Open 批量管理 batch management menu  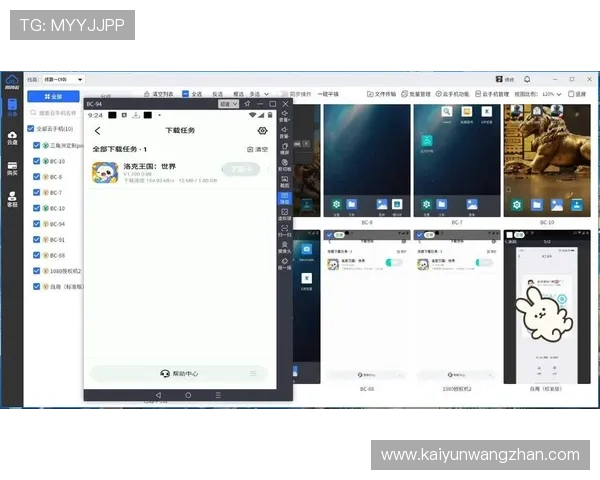416,94
